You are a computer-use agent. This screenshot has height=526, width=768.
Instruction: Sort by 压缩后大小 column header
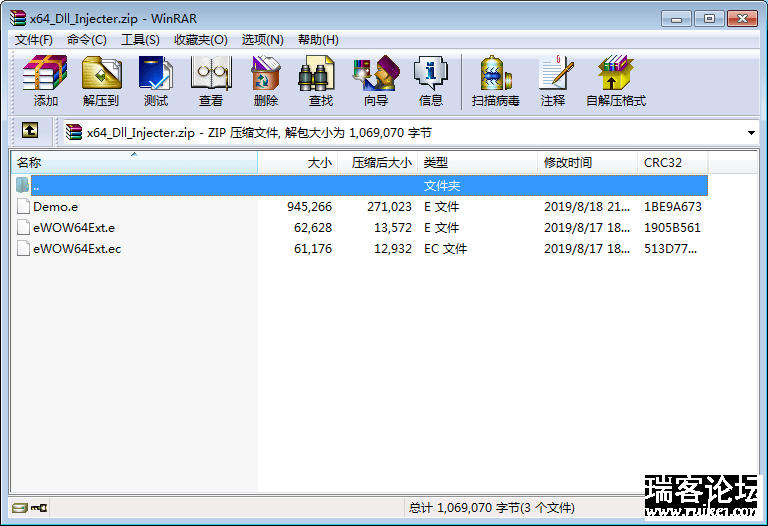pos(378,163)
